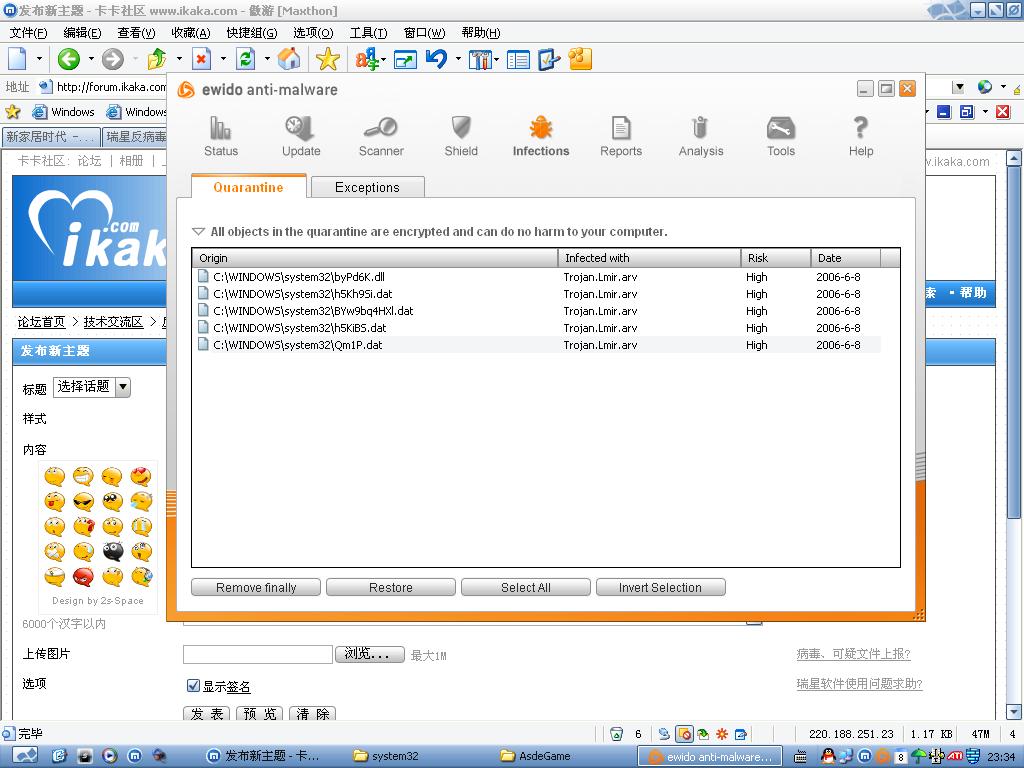The image size is (1024, 768).
Task: Open the Help question mark section
Action: [x=861, y=136]
